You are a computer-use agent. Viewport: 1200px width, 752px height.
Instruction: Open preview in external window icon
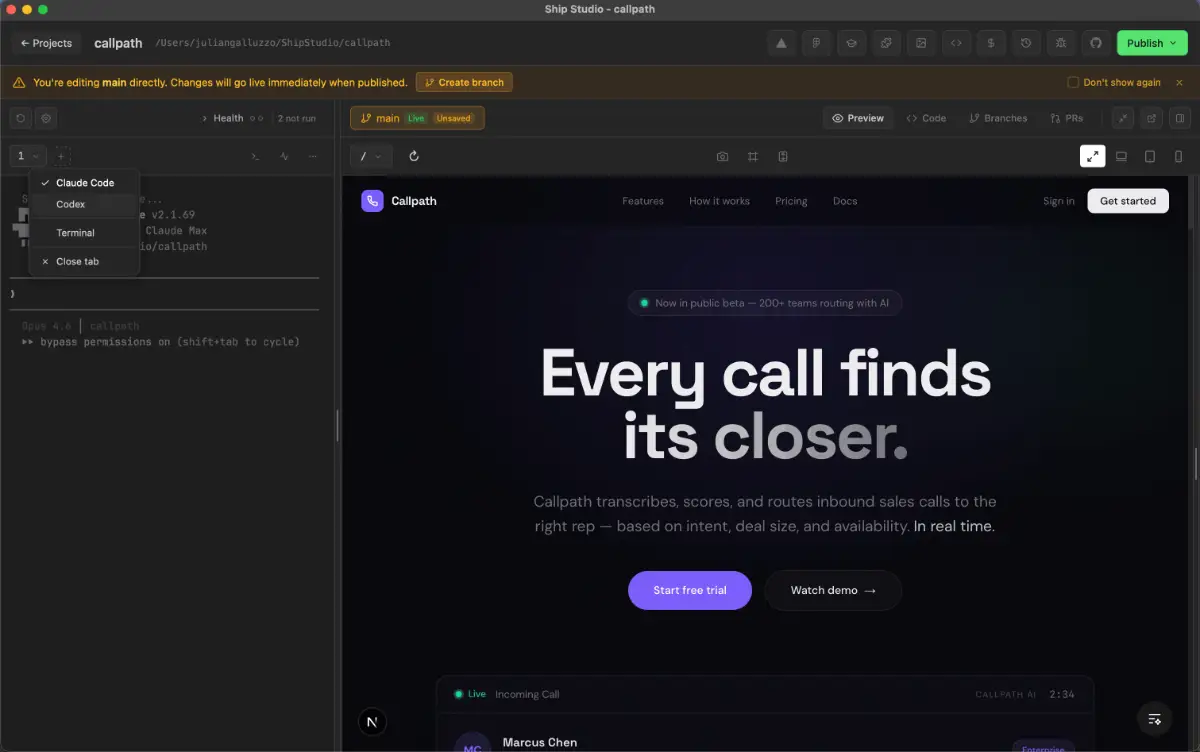pos(1152,118)
